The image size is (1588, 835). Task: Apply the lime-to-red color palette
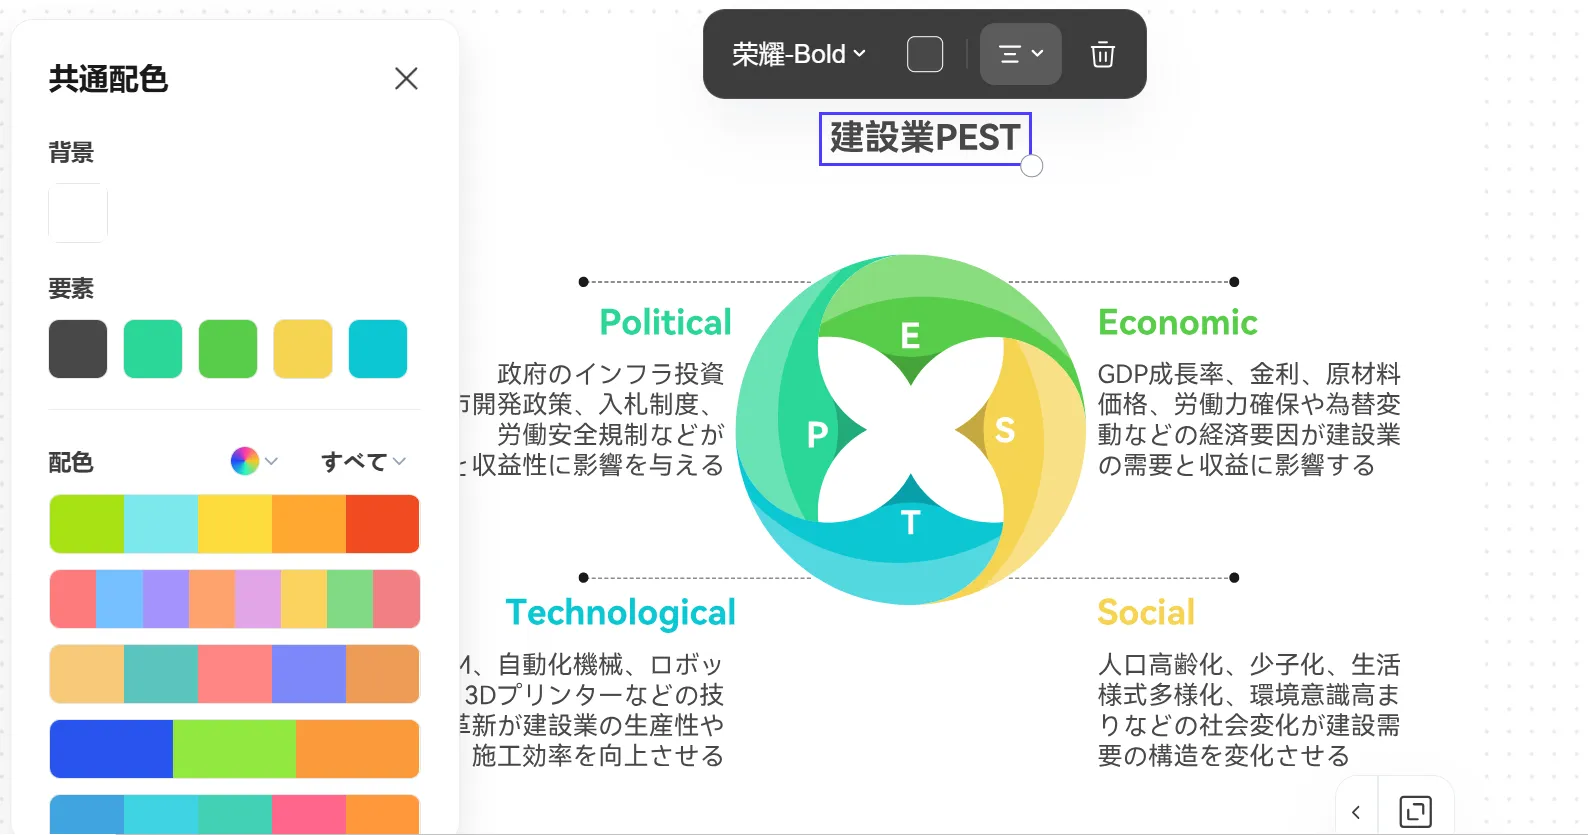pyautogui.click(x=234, y=524)
